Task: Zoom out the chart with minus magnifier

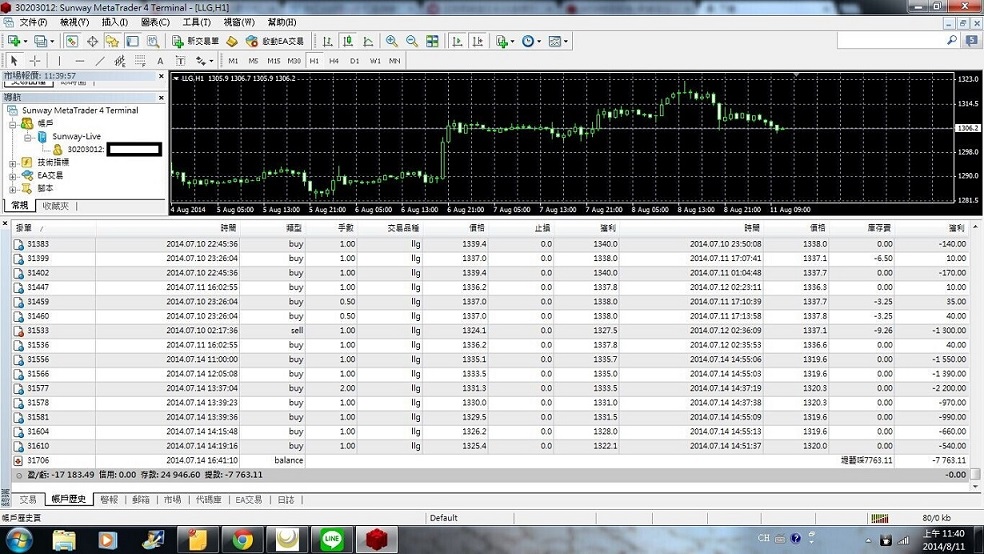Action: 412,41
